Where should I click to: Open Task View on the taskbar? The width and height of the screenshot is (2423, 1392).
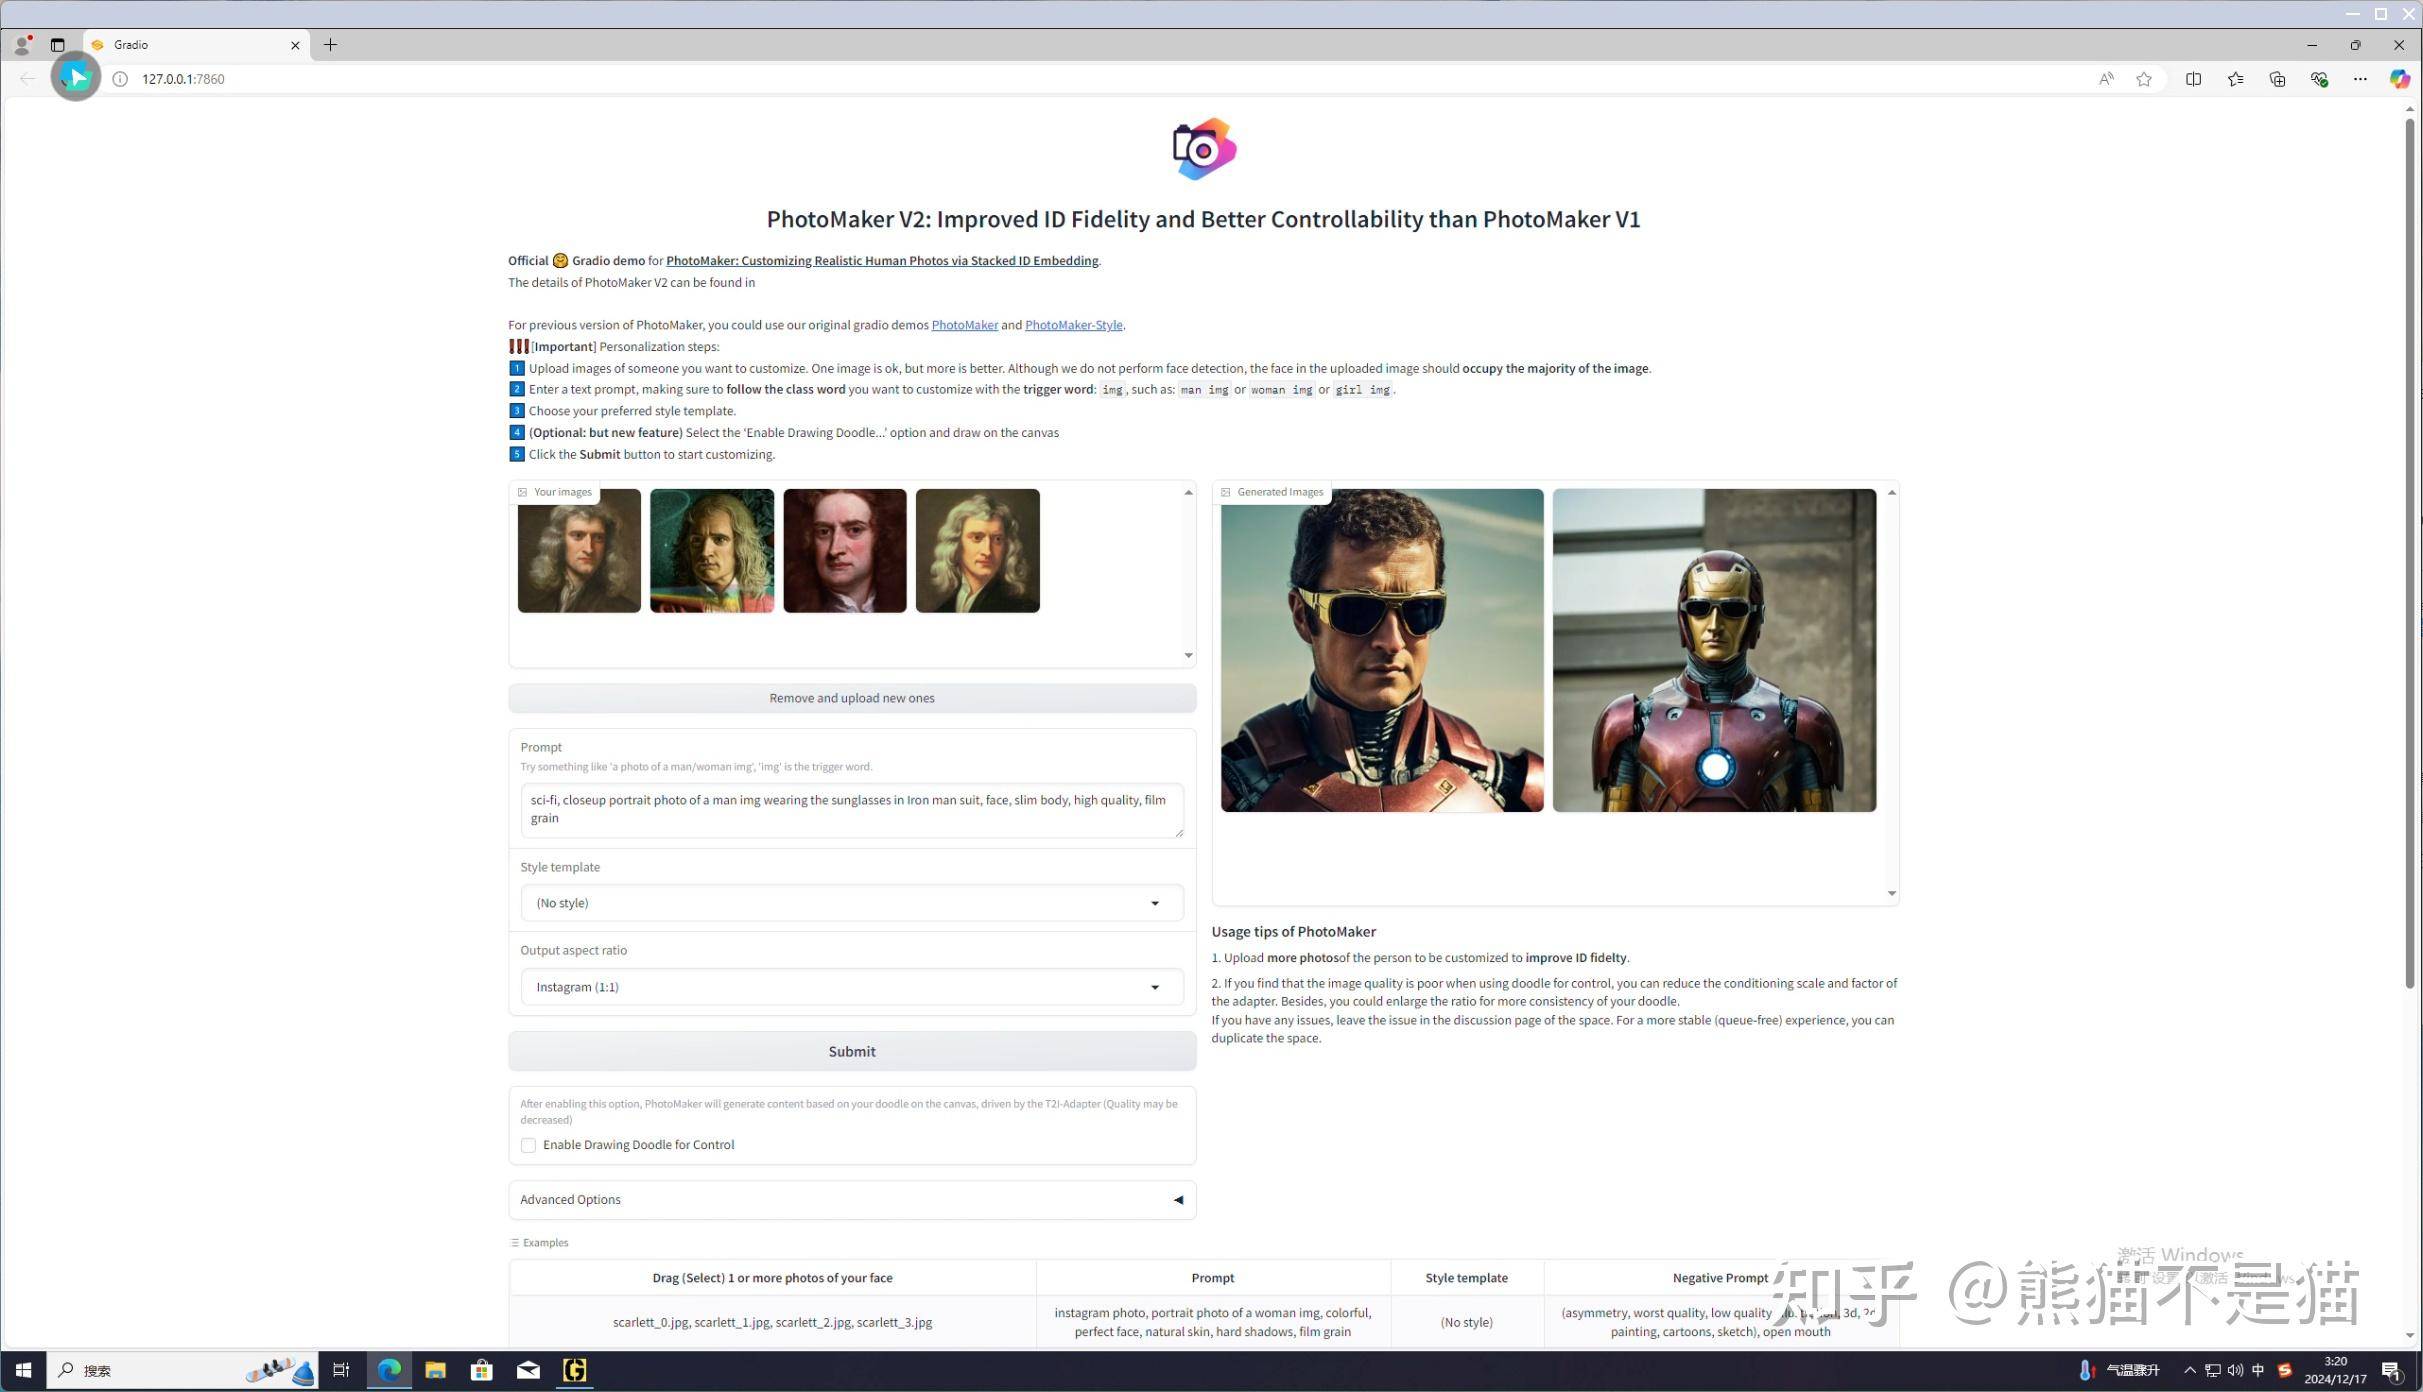(x=341, y=1371)
